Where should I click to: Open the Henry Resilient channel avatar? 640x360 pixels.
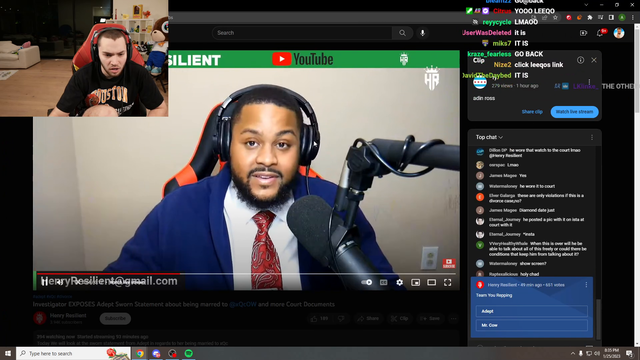(40, 318)
